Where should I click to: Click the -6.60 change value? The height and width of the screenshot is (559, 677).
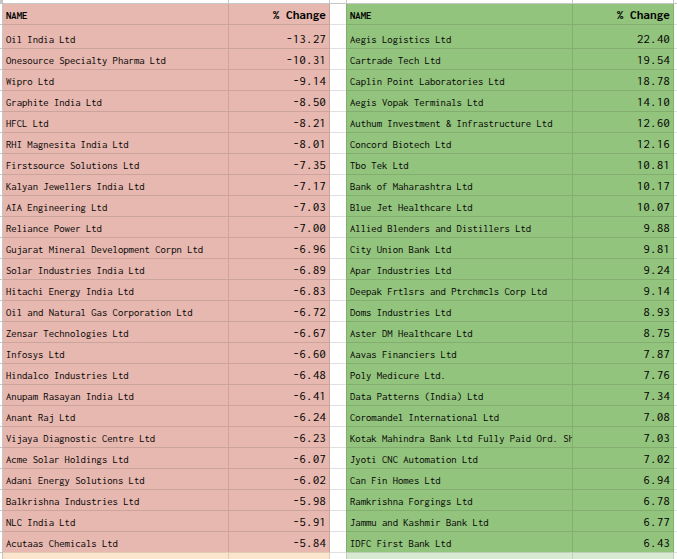tap(279, 355)
